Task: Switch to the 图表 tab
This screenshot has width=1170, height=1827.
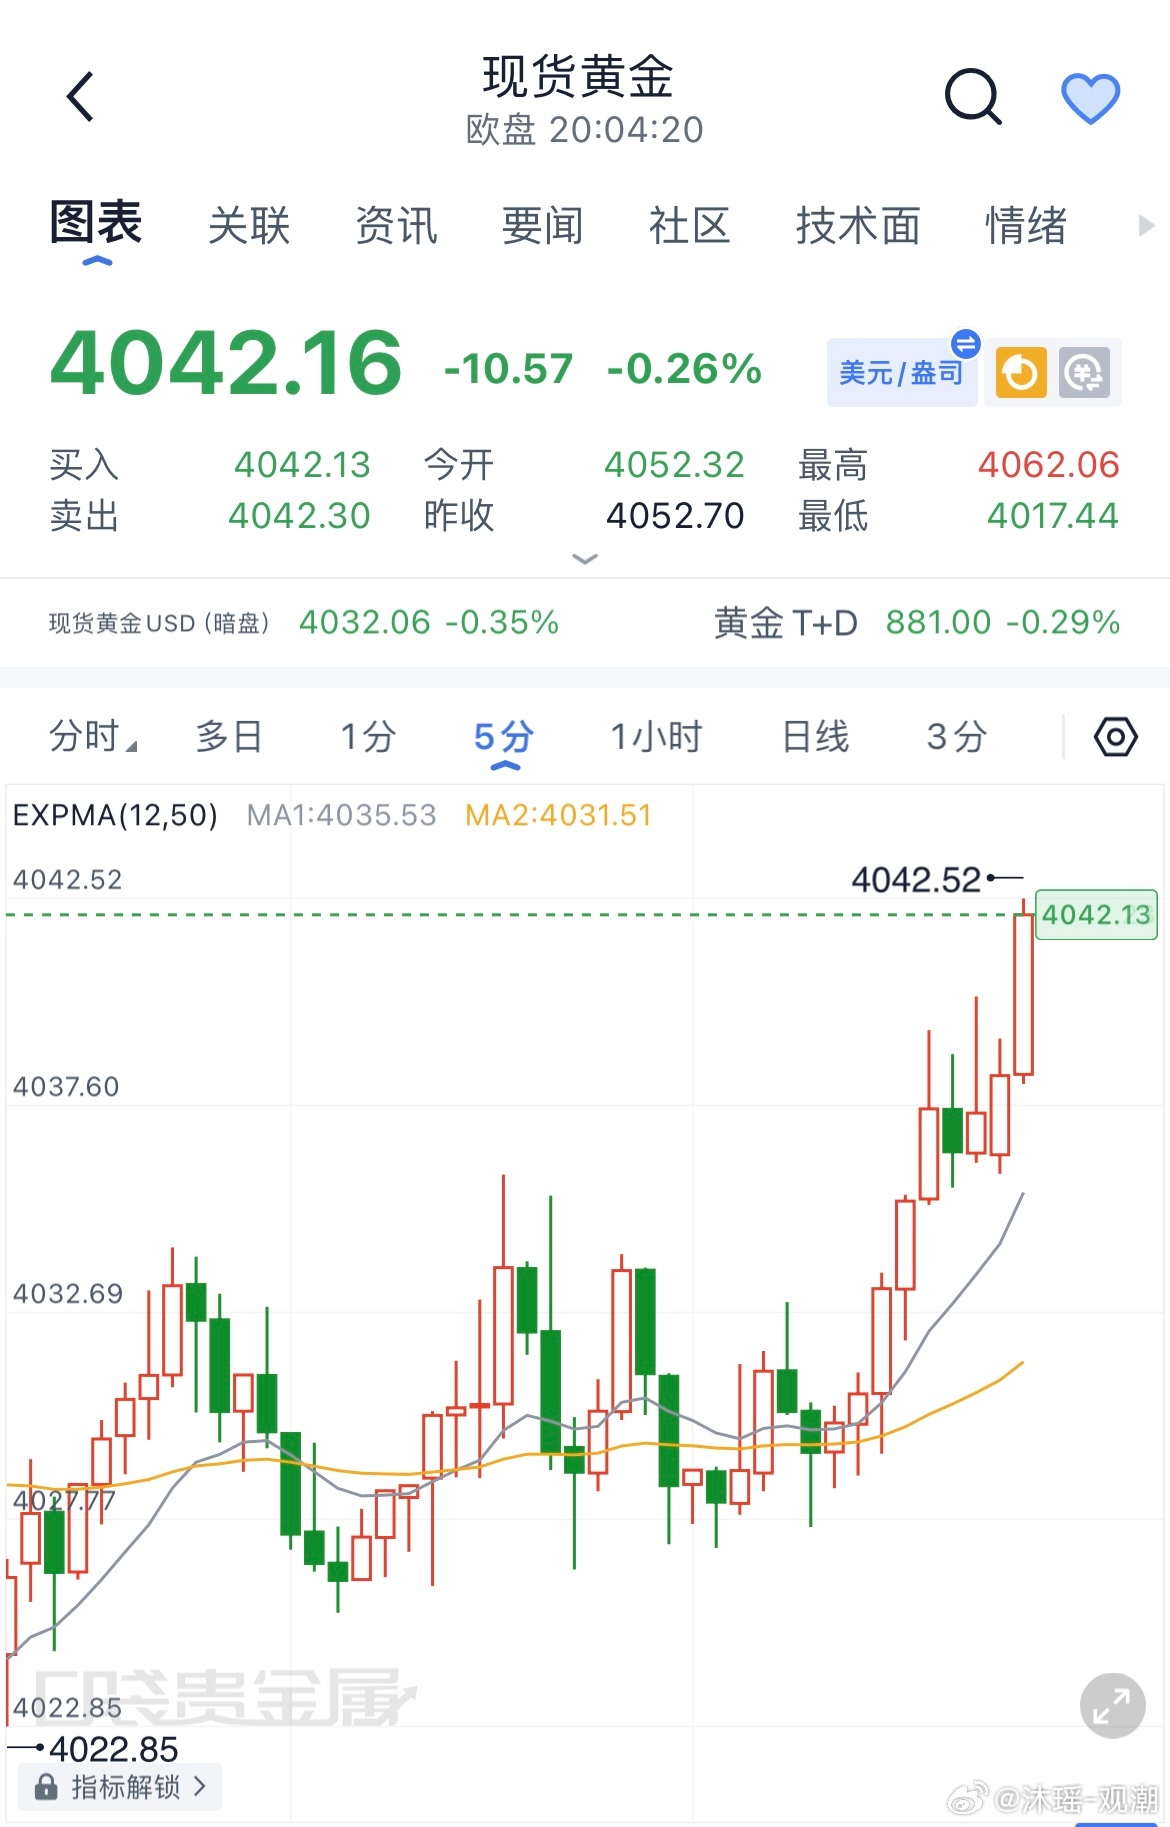Action: pos(96,223)
